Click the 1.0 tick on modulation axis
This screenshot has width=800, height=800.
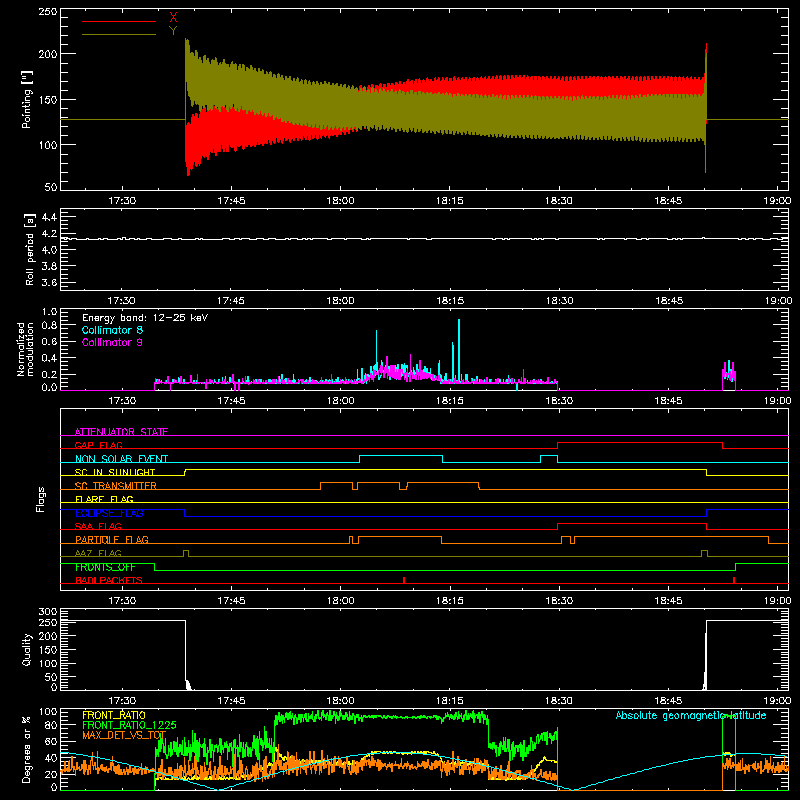pos(49,312)
